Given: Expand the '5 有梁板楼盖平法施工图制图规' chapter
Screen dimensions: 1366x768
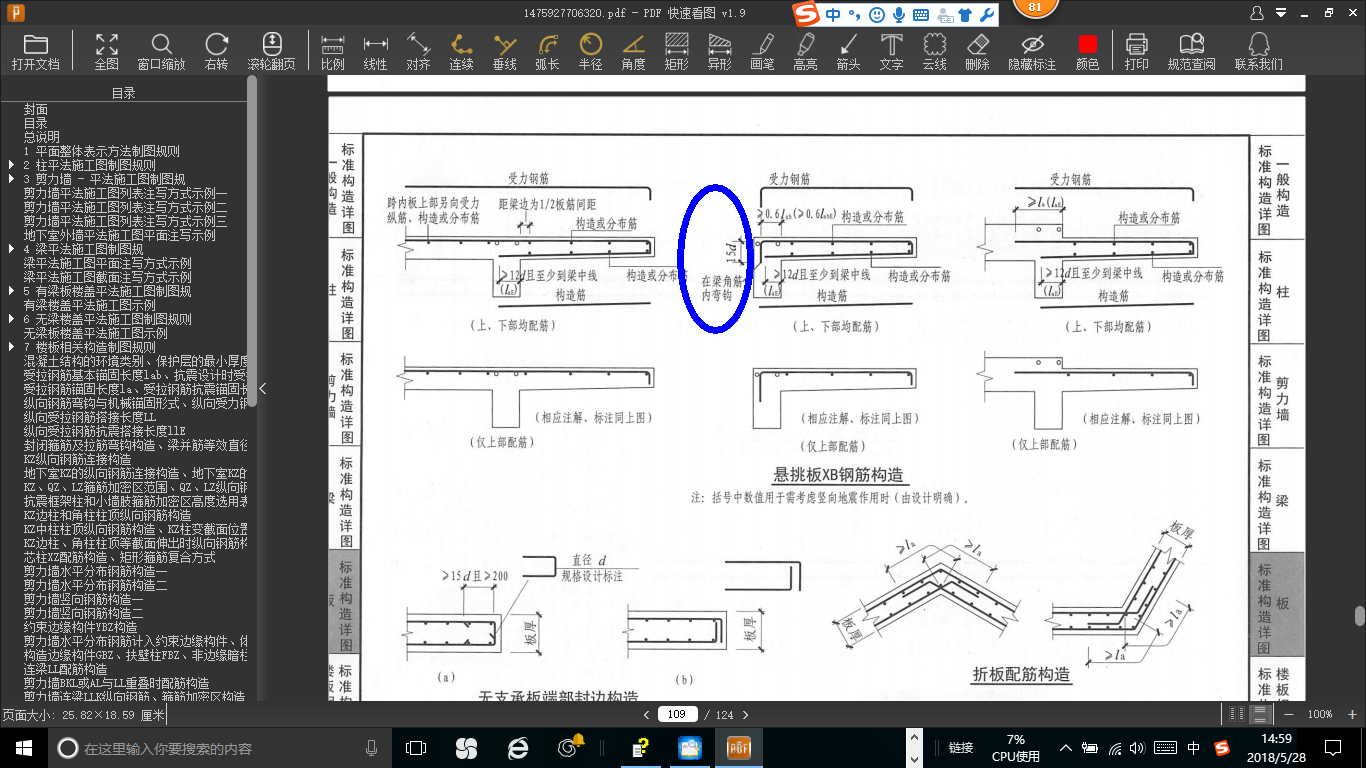Looking at the screenshot, I should coord(11,291).
